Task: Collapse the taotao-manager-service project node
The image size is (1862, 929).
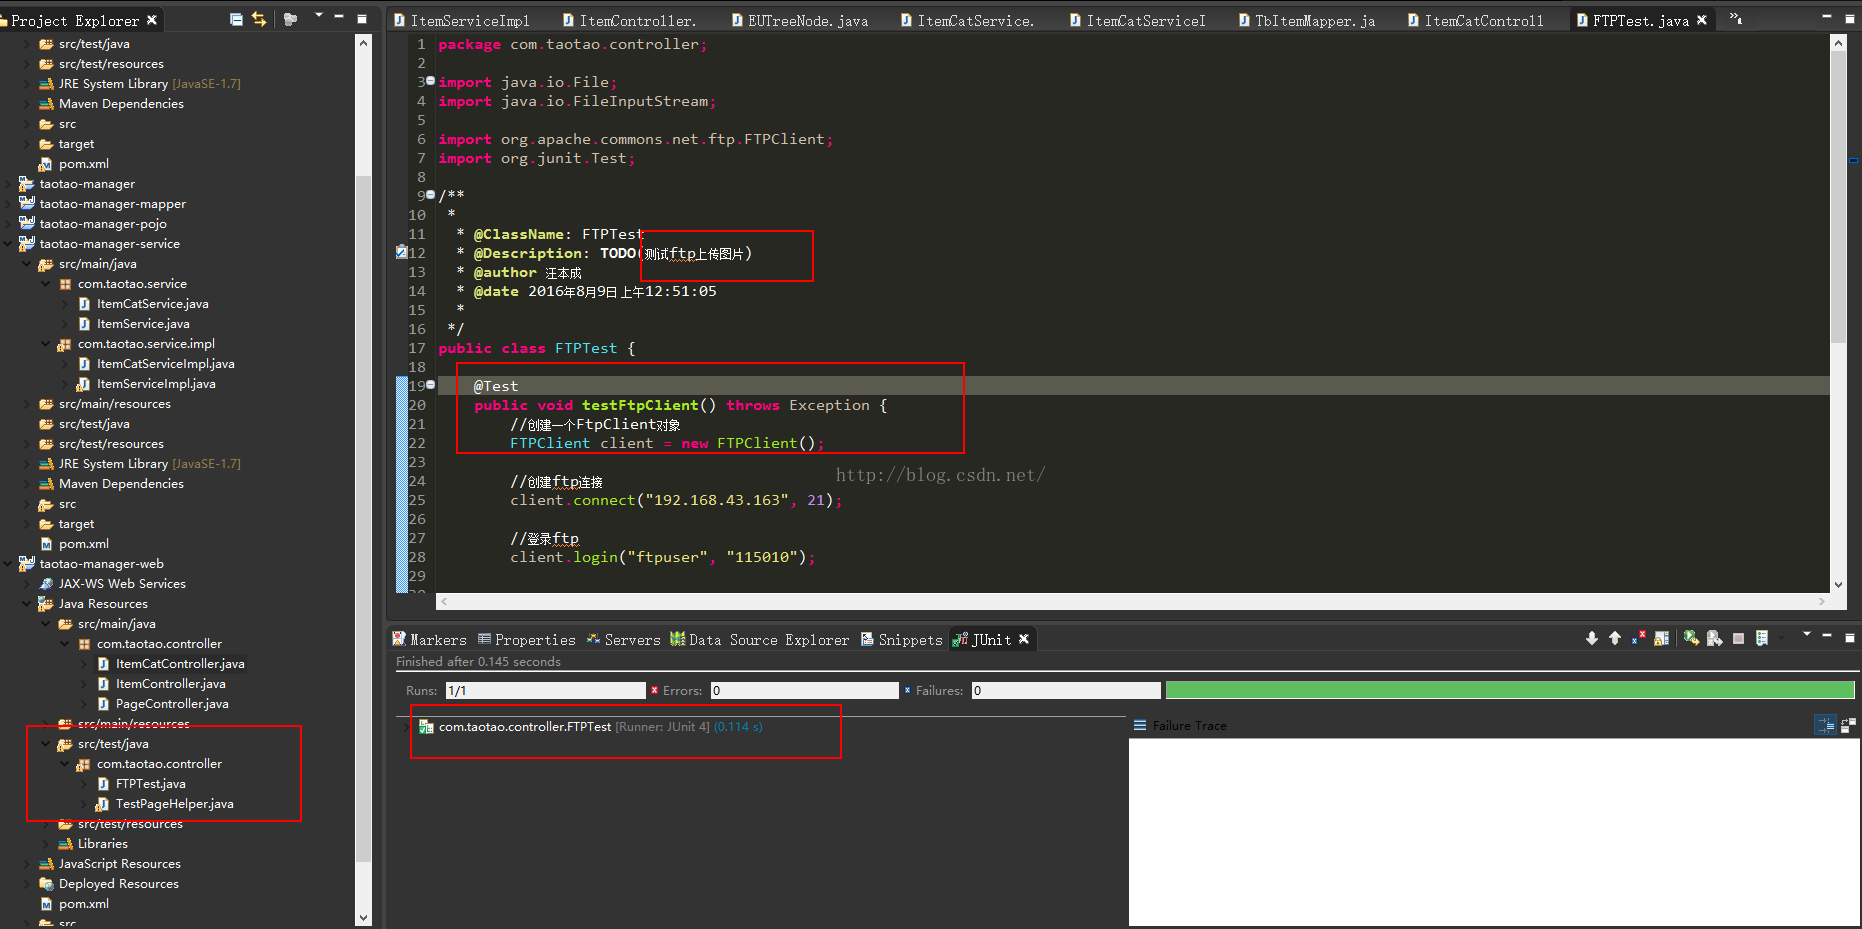Action: [8, 244]
